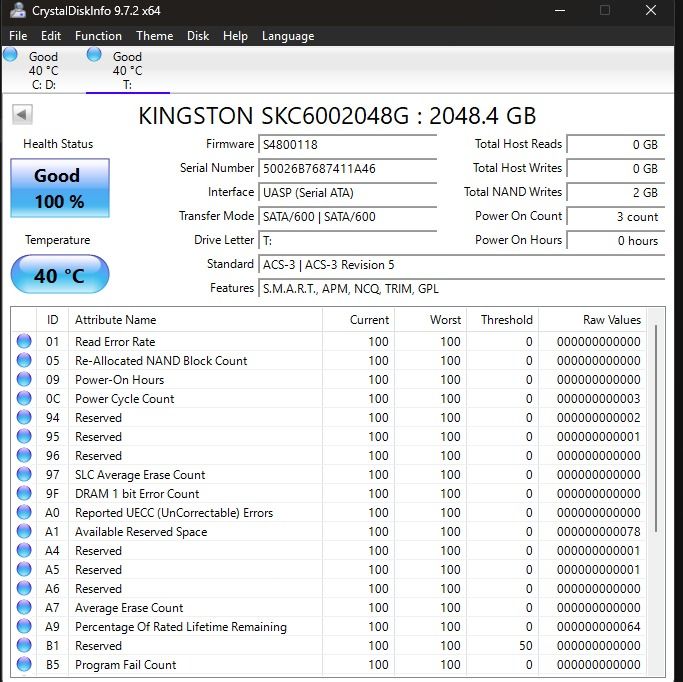Click status orb of Power-On Hours row

(x=24, y=379)
